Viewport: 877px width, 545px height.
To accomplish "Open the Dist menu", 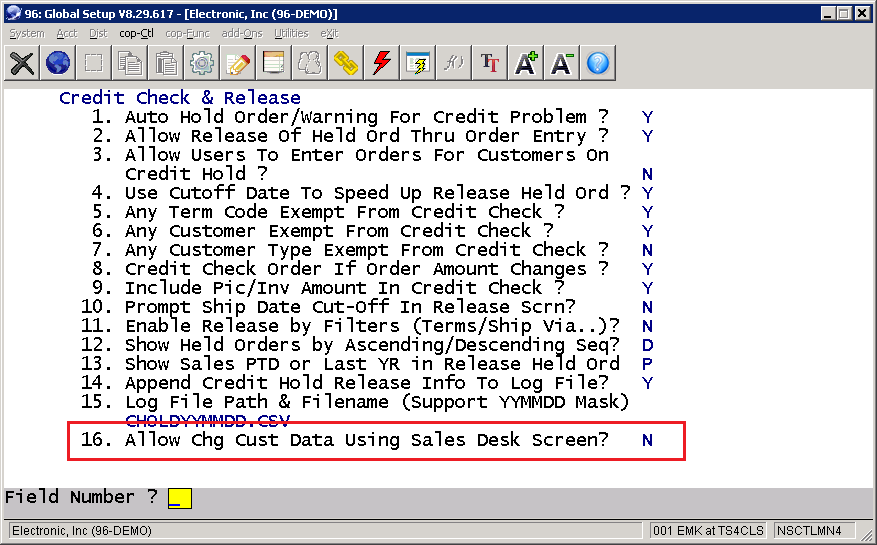I will click(98, 34).
